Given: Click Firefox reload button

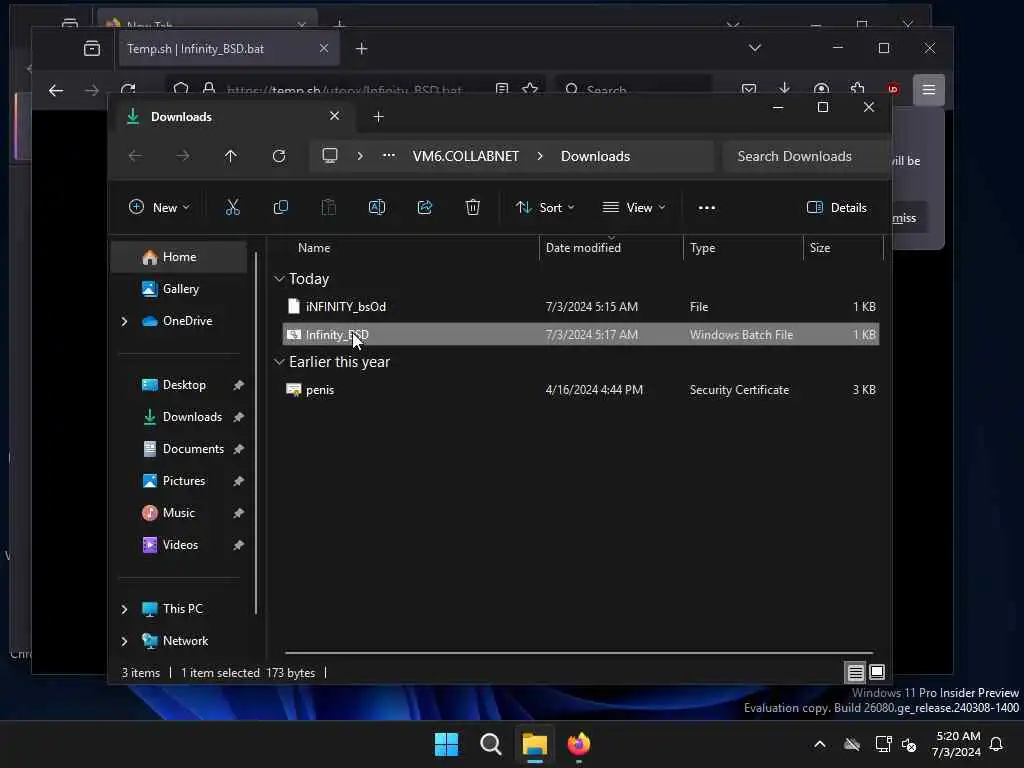Looking at the screenshot, I should tap(128, 89).
